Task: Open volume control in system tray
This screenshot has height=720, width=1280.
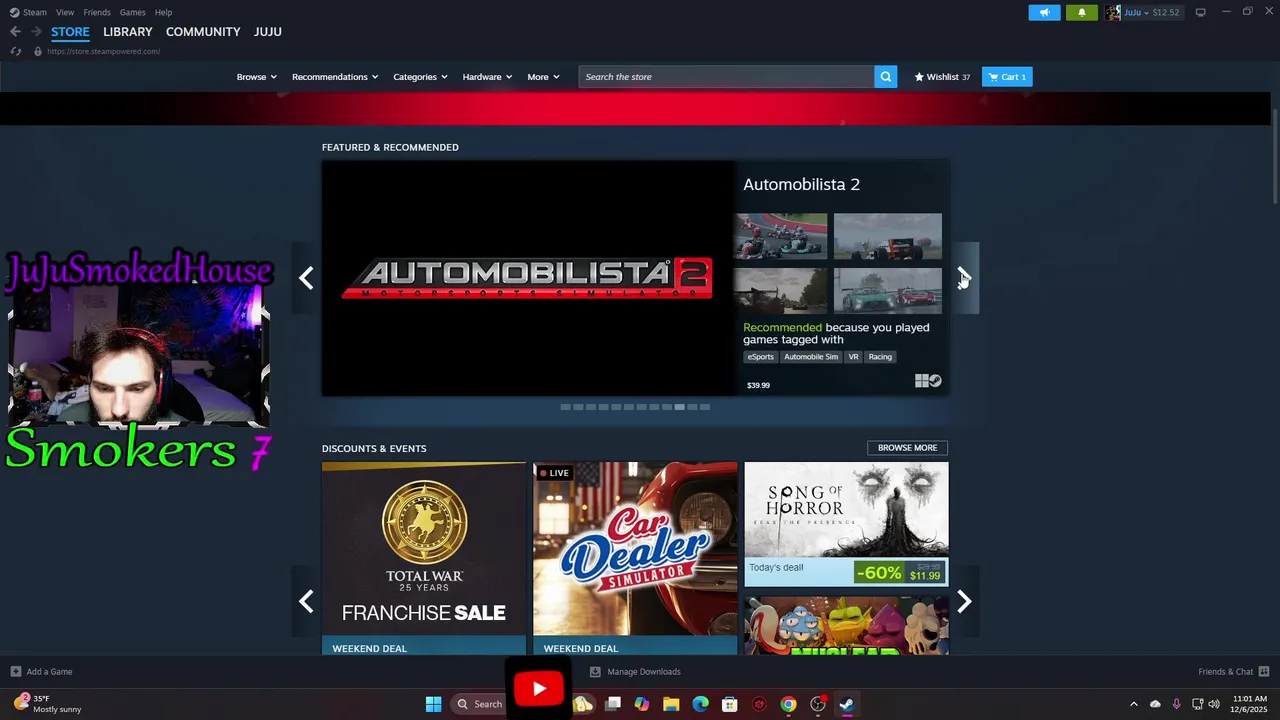Action: [1214, 704]
